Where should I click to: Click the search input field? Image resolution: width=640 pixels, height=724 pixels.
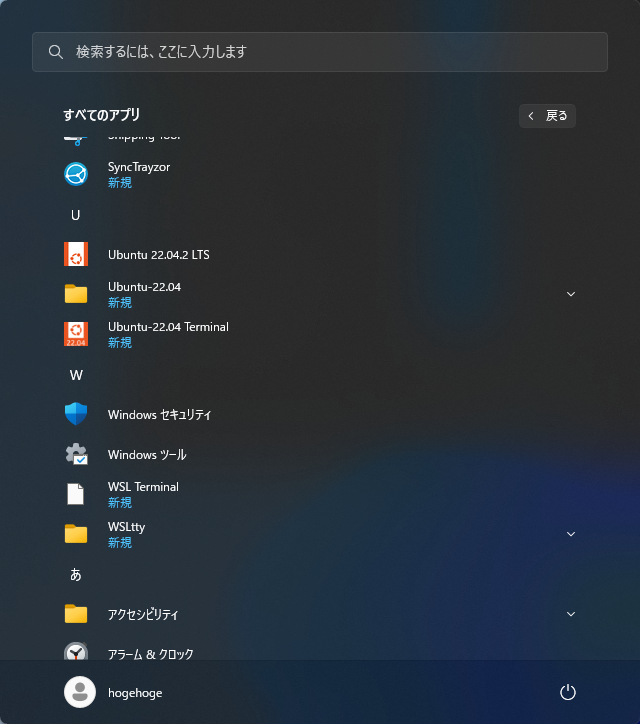320,52
